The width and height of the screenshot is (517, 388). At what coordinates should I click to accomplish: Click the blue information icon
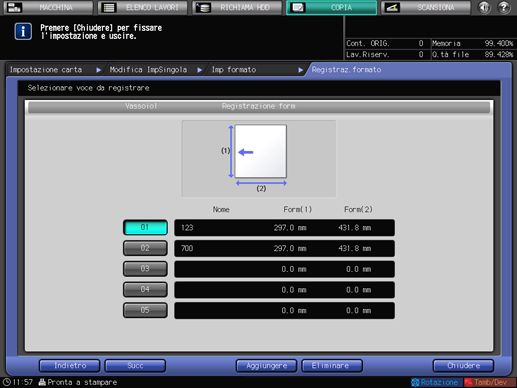[x=23, y=32]
